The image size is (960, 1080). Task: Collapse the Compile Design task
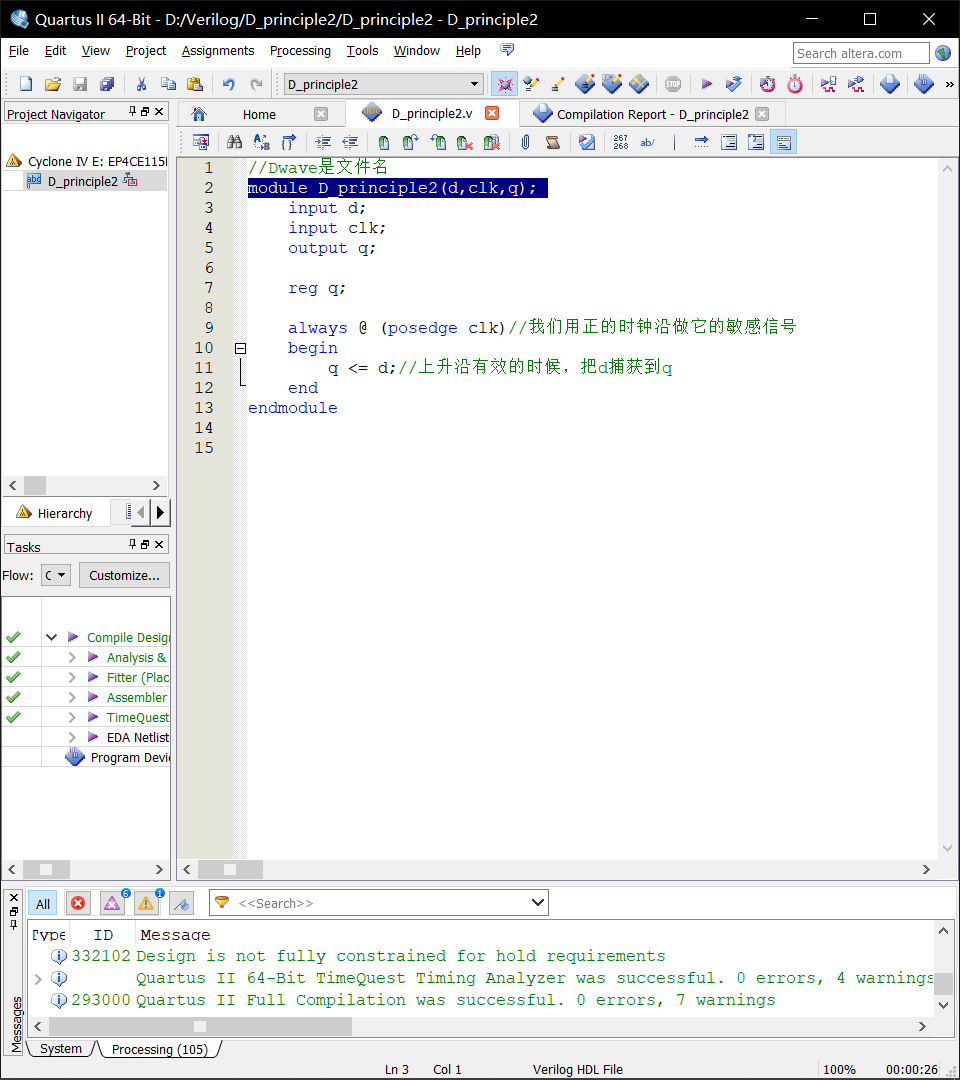pos(51,637)
